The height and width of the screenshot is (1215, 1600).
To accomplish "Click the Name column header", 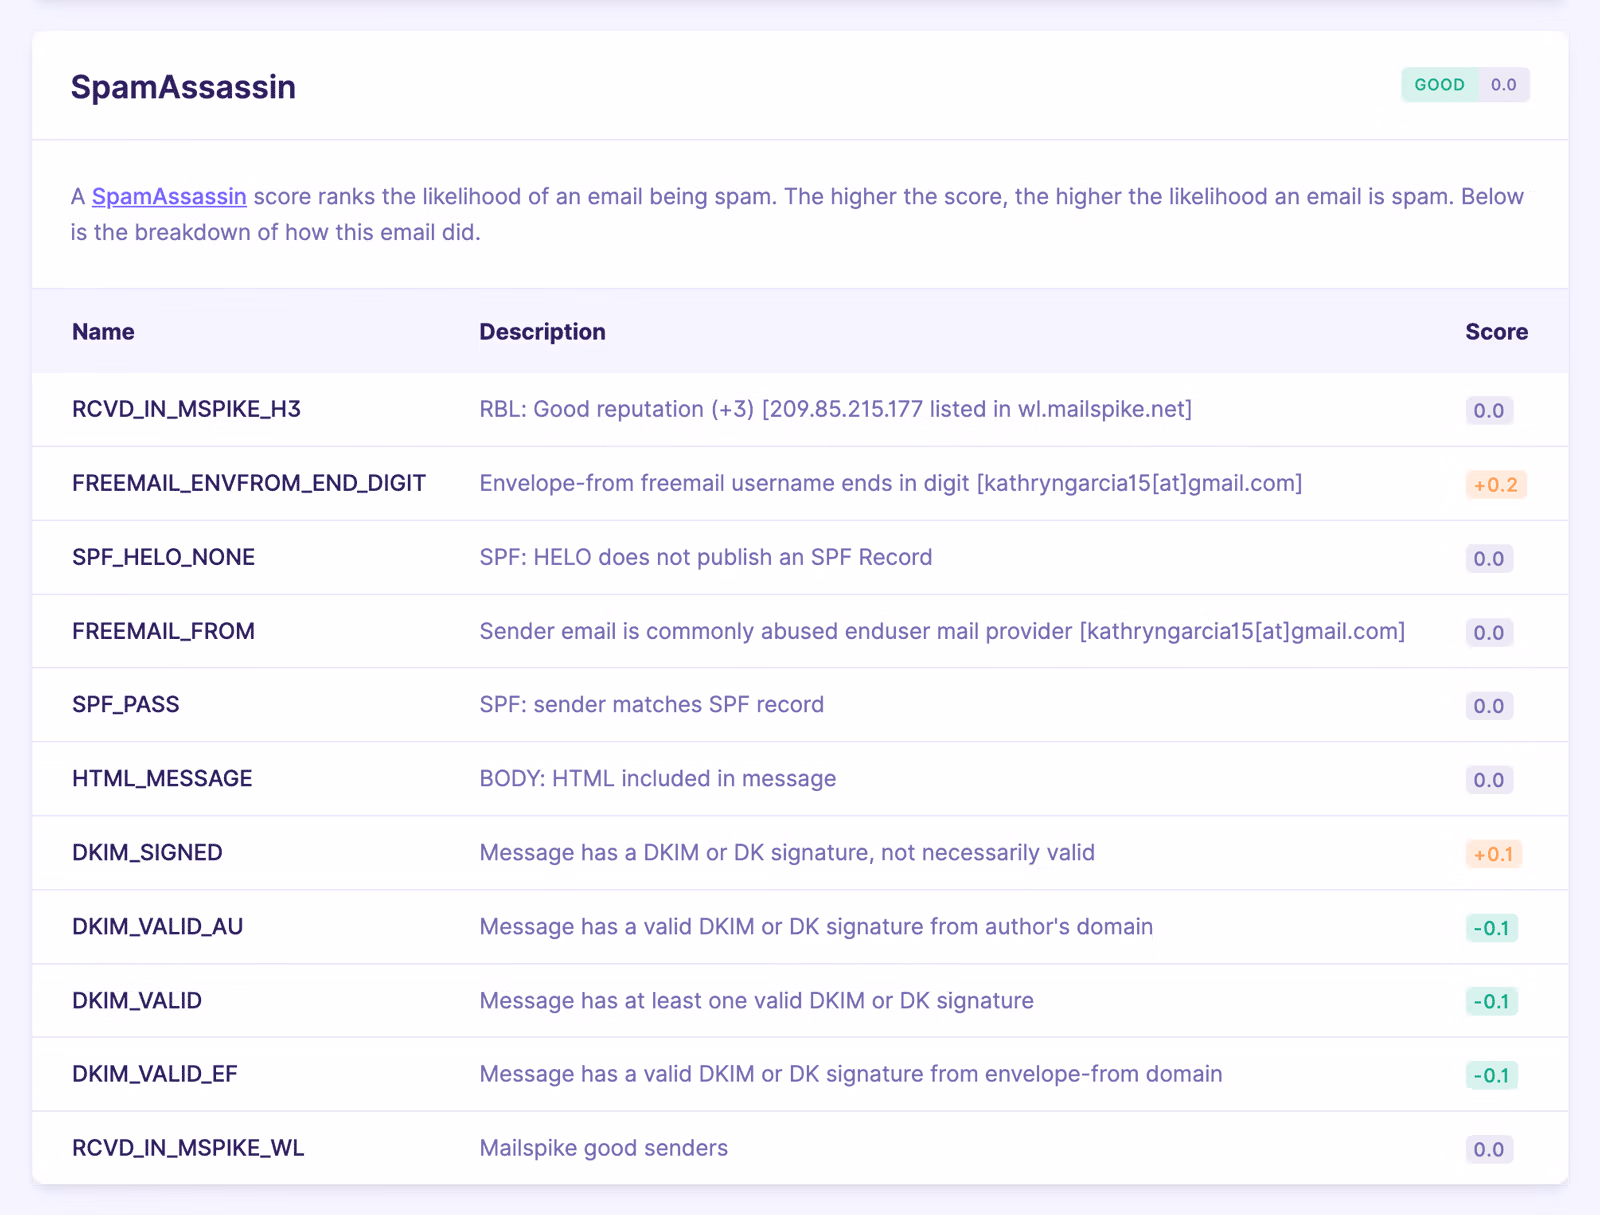I will [103, 332].
